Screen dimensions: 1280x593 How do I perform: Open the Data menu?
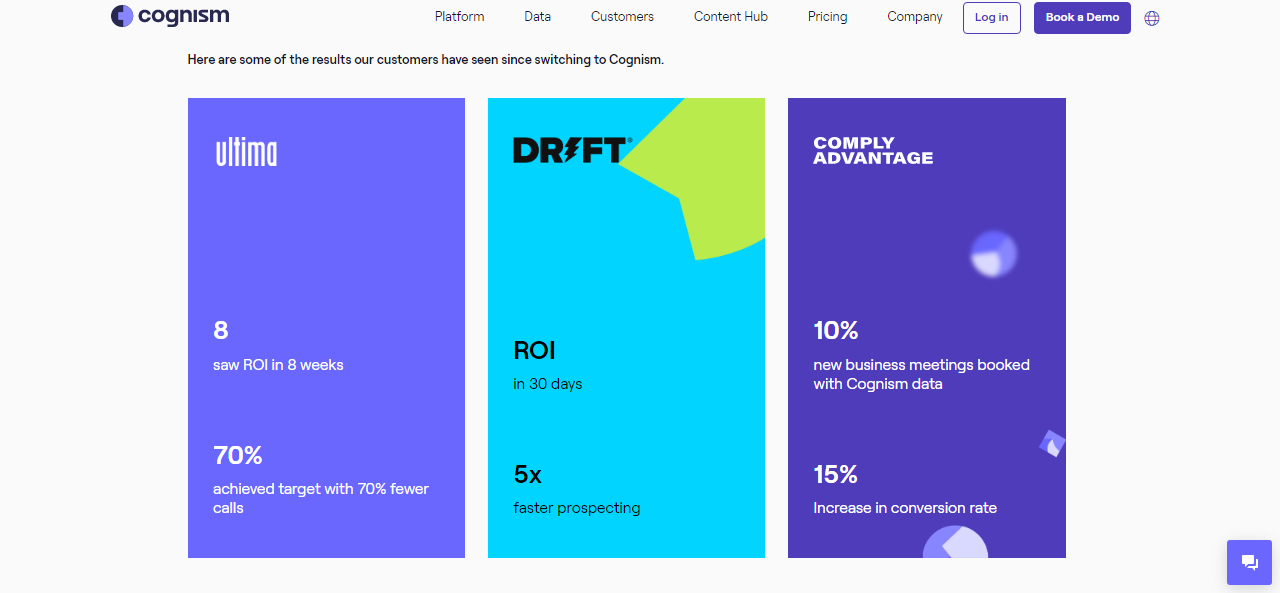click(x=538, y=17)
